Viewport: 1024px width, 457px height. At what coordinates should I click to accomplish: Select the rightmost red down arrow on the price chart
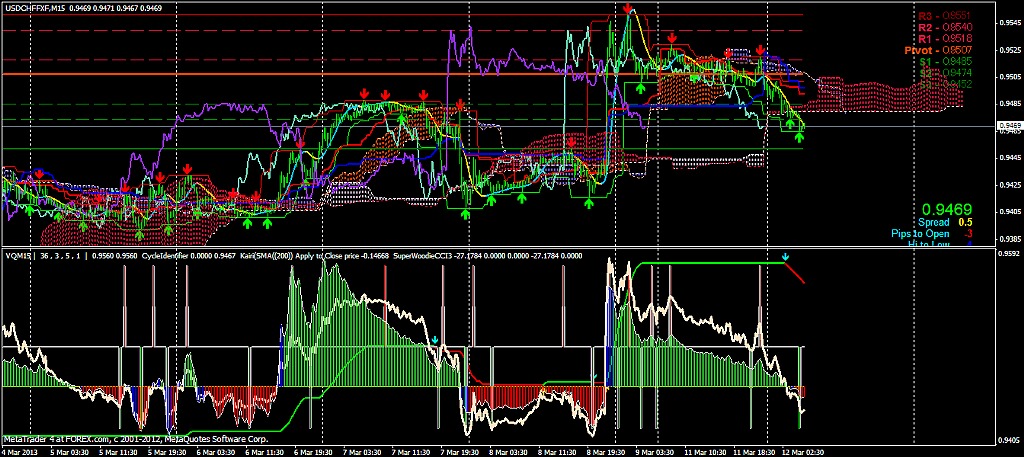tap(761, 50)
